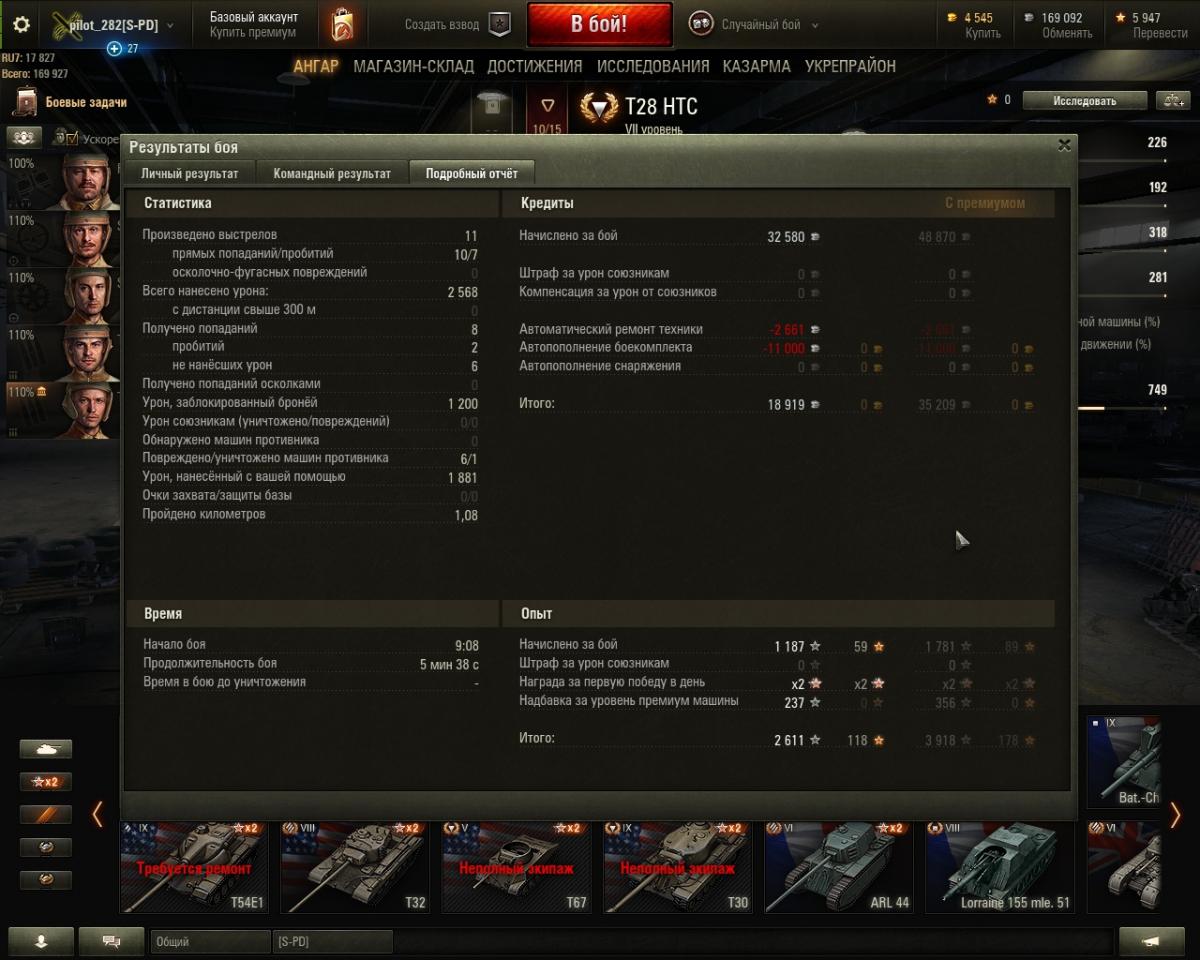
Task: Open the ИССЛЕДОВАНИЯ menu section
Action: (653, 66)
